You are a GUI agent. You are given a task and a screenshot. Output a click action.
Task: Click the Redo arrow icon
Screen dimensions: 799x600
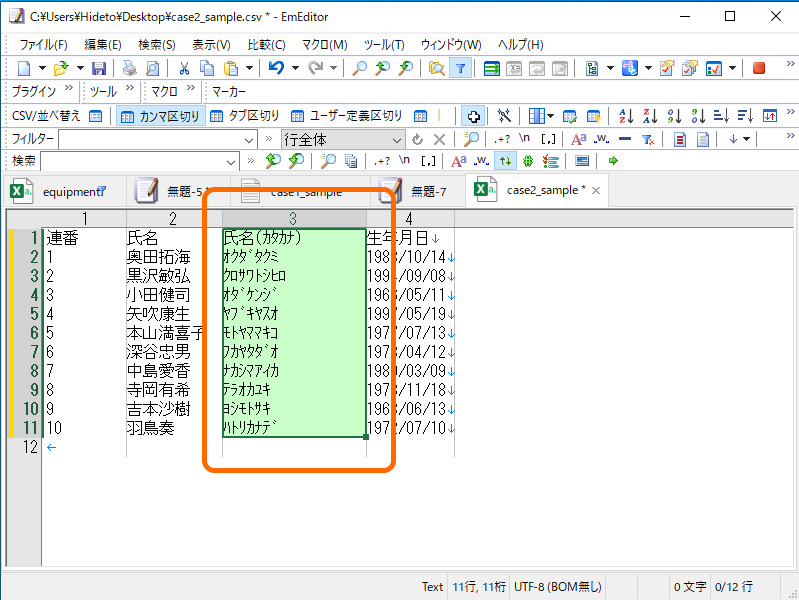[315, 67]
